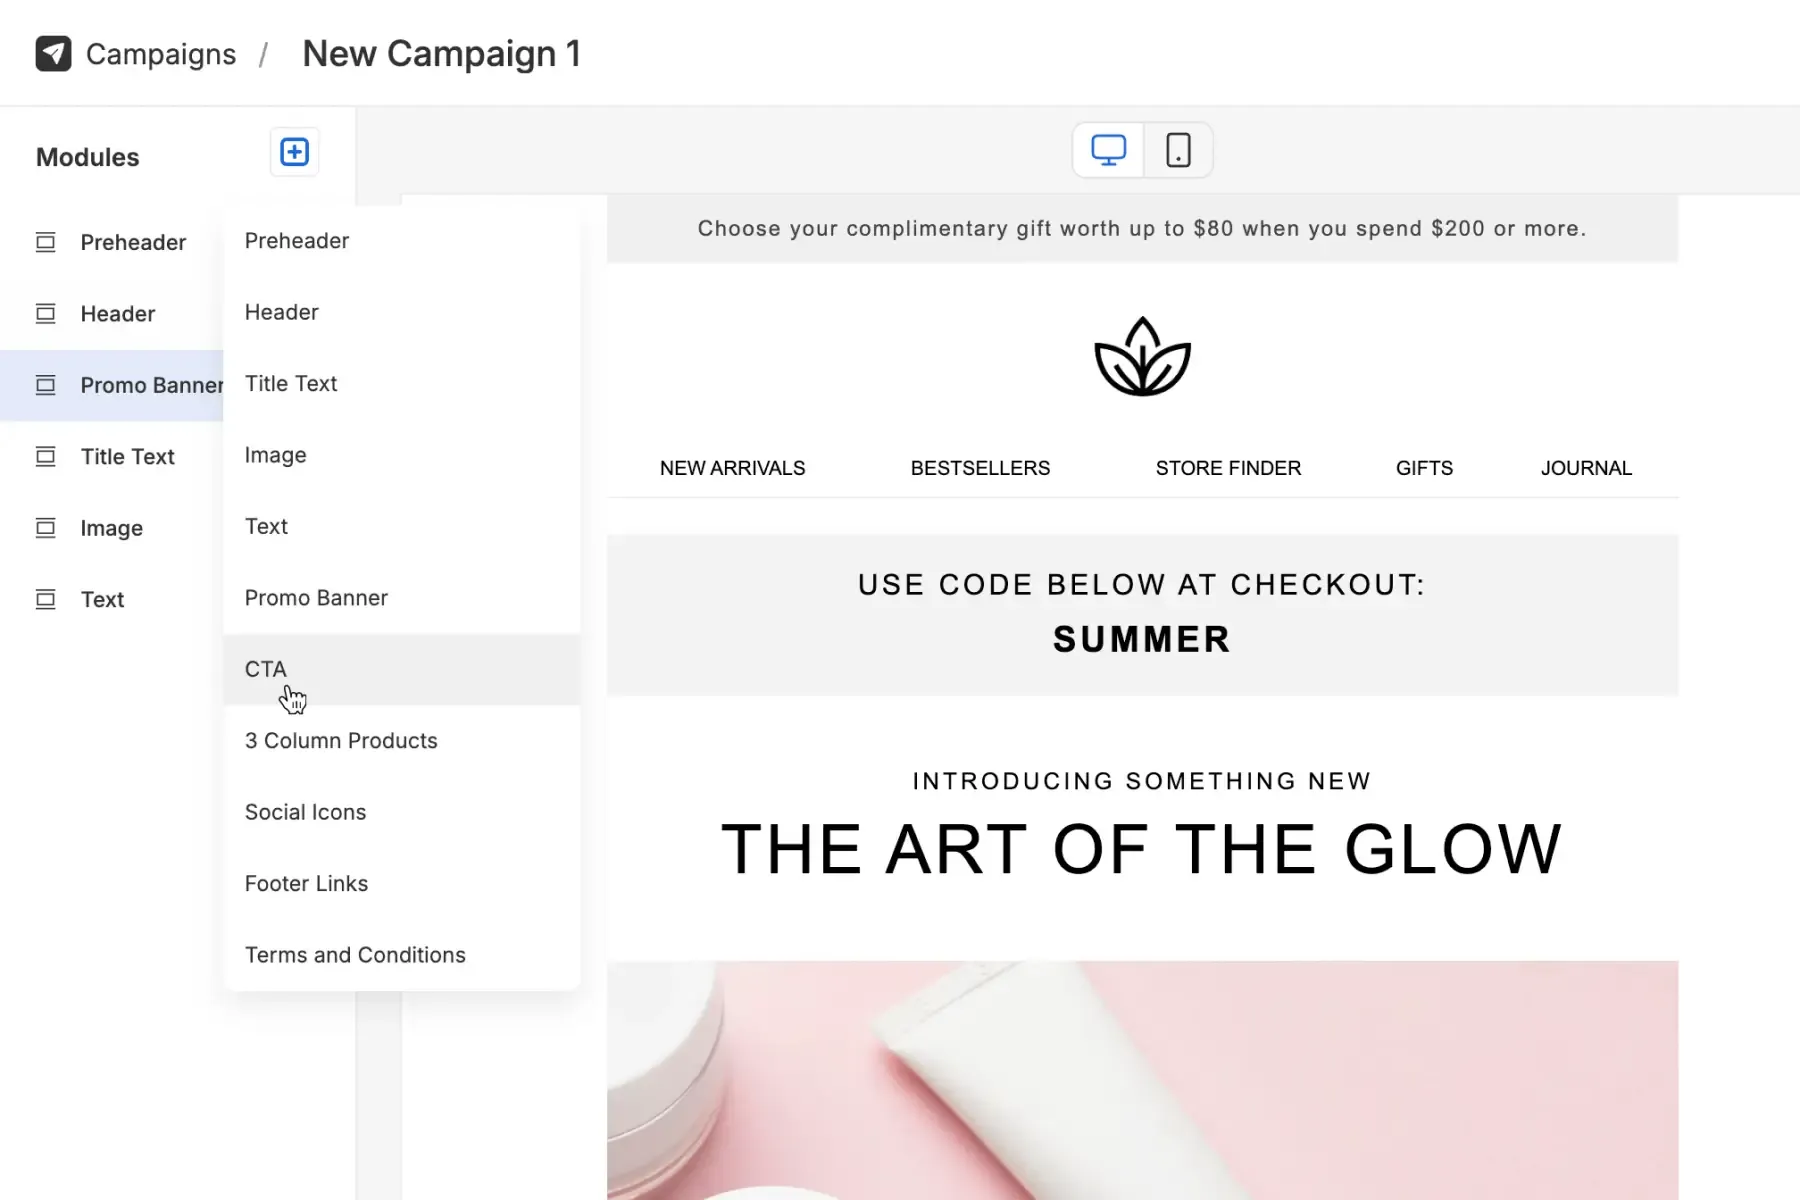Choose CTA from the modules menu
1800x1200 pixels.
point(265,669)
